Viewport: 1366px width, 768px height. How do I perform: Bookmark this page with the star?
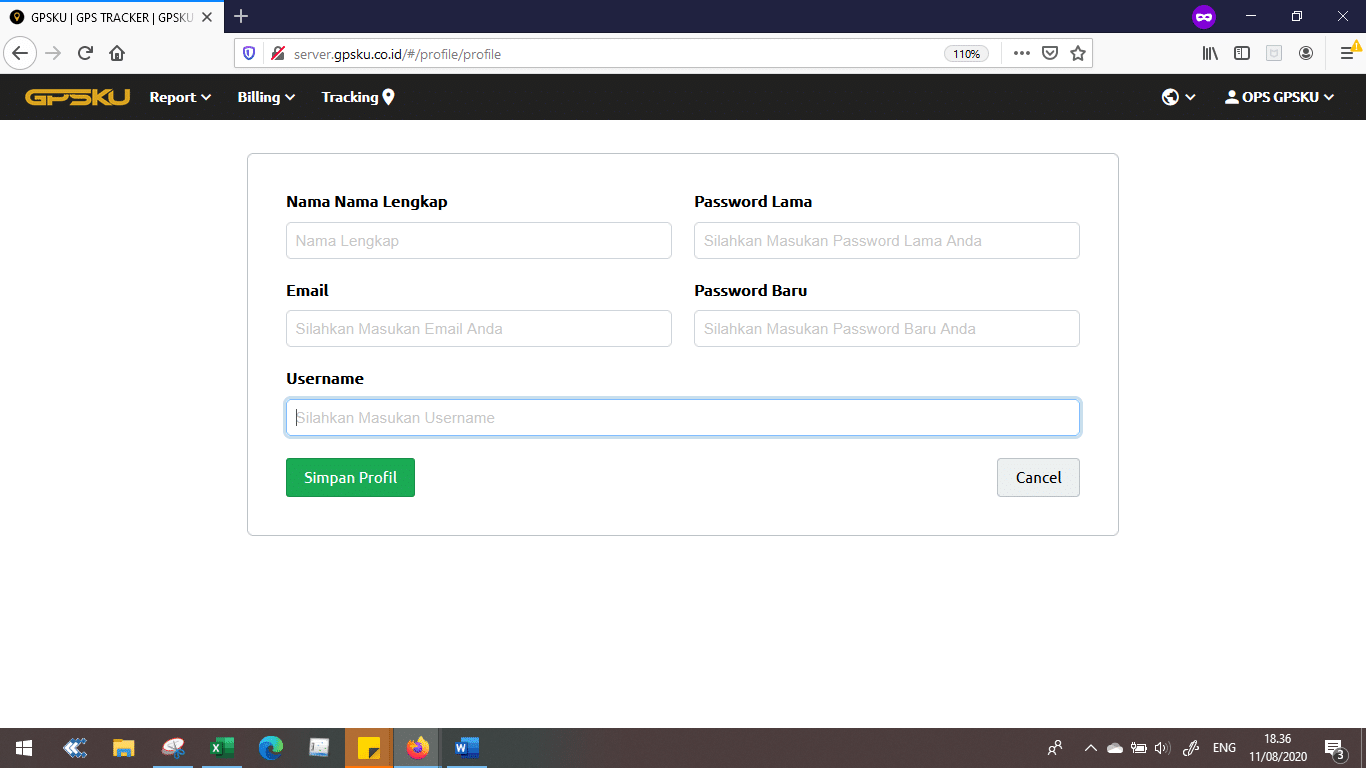point(1078,53)
